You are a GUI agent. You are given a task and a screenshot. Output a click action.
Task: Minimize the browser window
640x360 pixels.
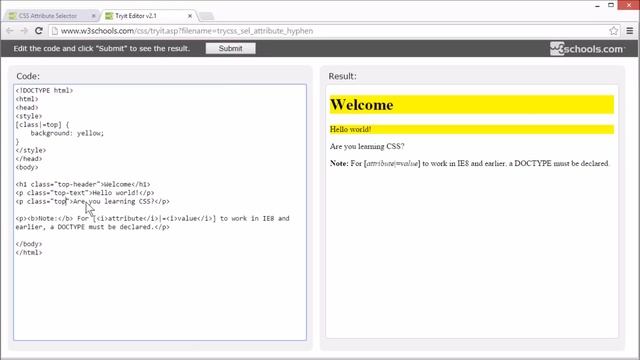pos(597,5)
